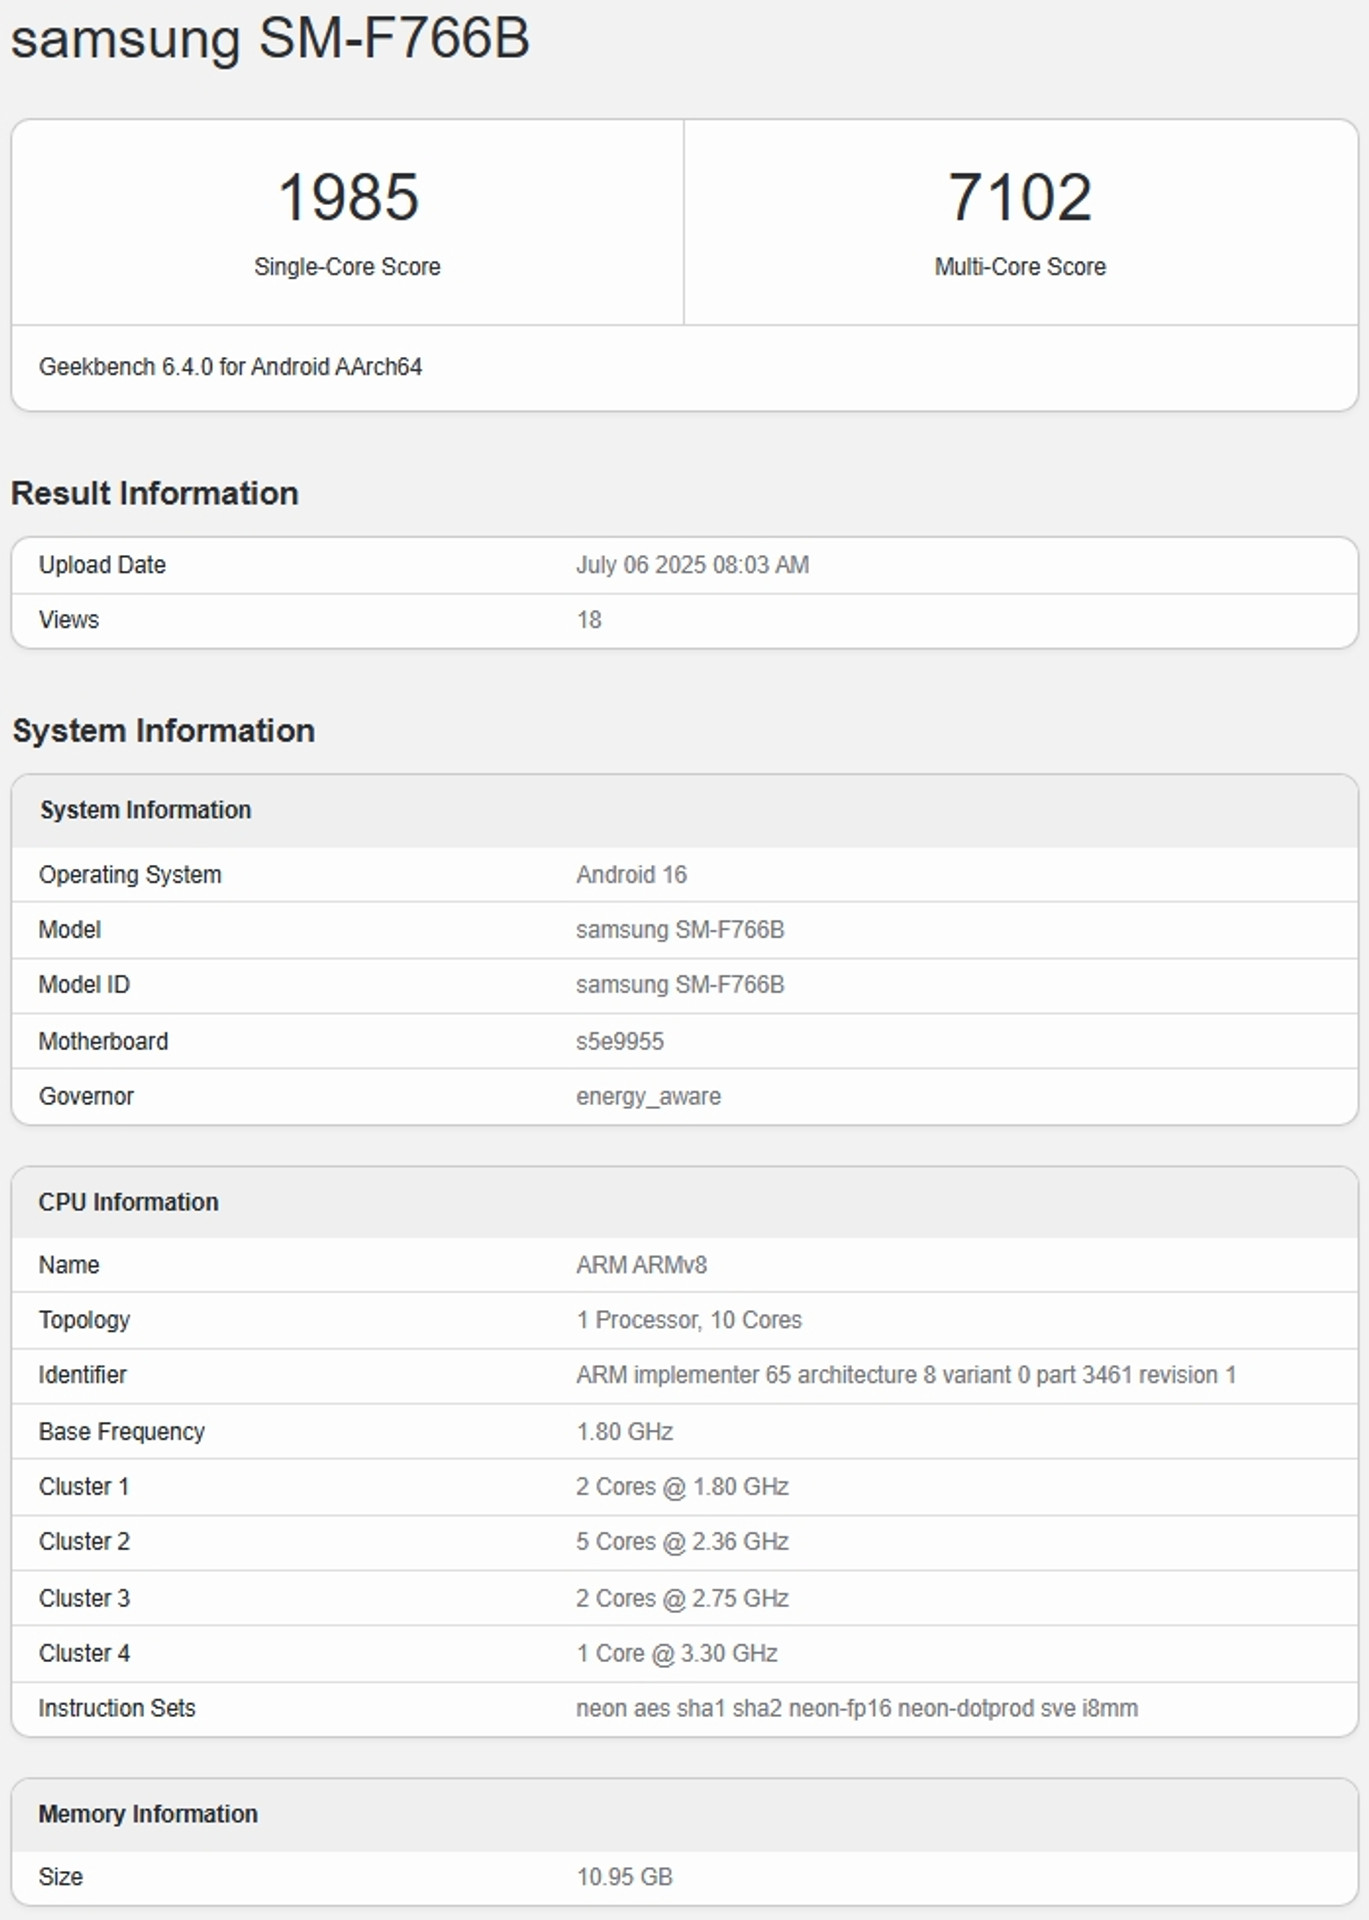Select the Multi-Core Score label
1369x1920 pixels.
pyautogui.click(x=1019, y=267)
